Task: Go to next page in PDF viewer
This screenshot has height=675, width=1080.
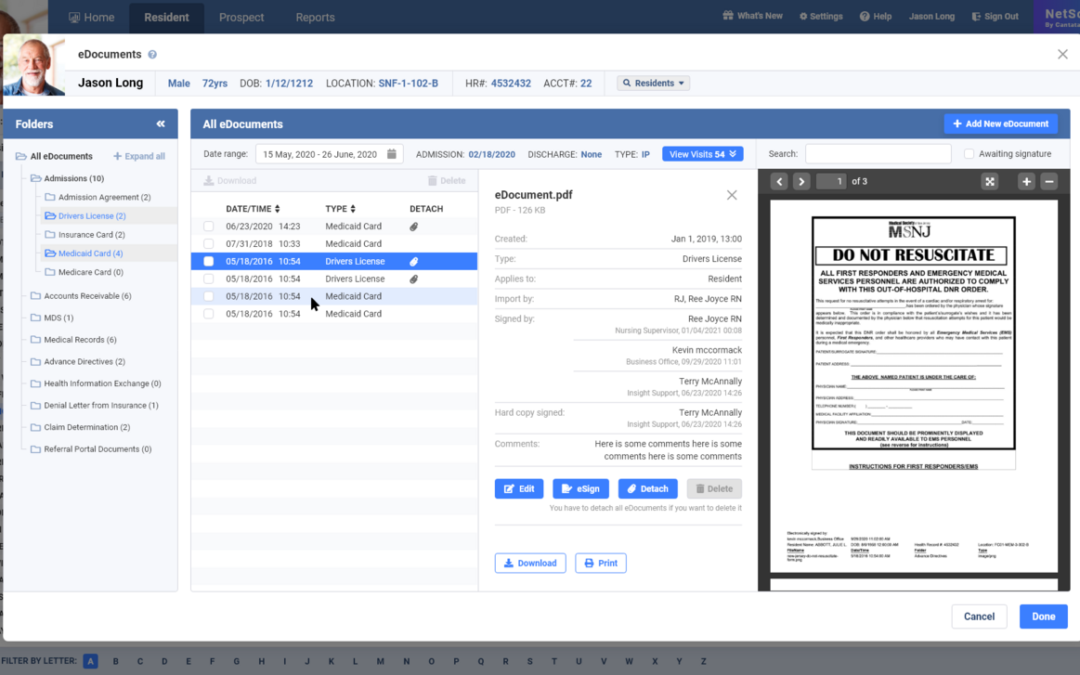Action: [x=801, y=181]
